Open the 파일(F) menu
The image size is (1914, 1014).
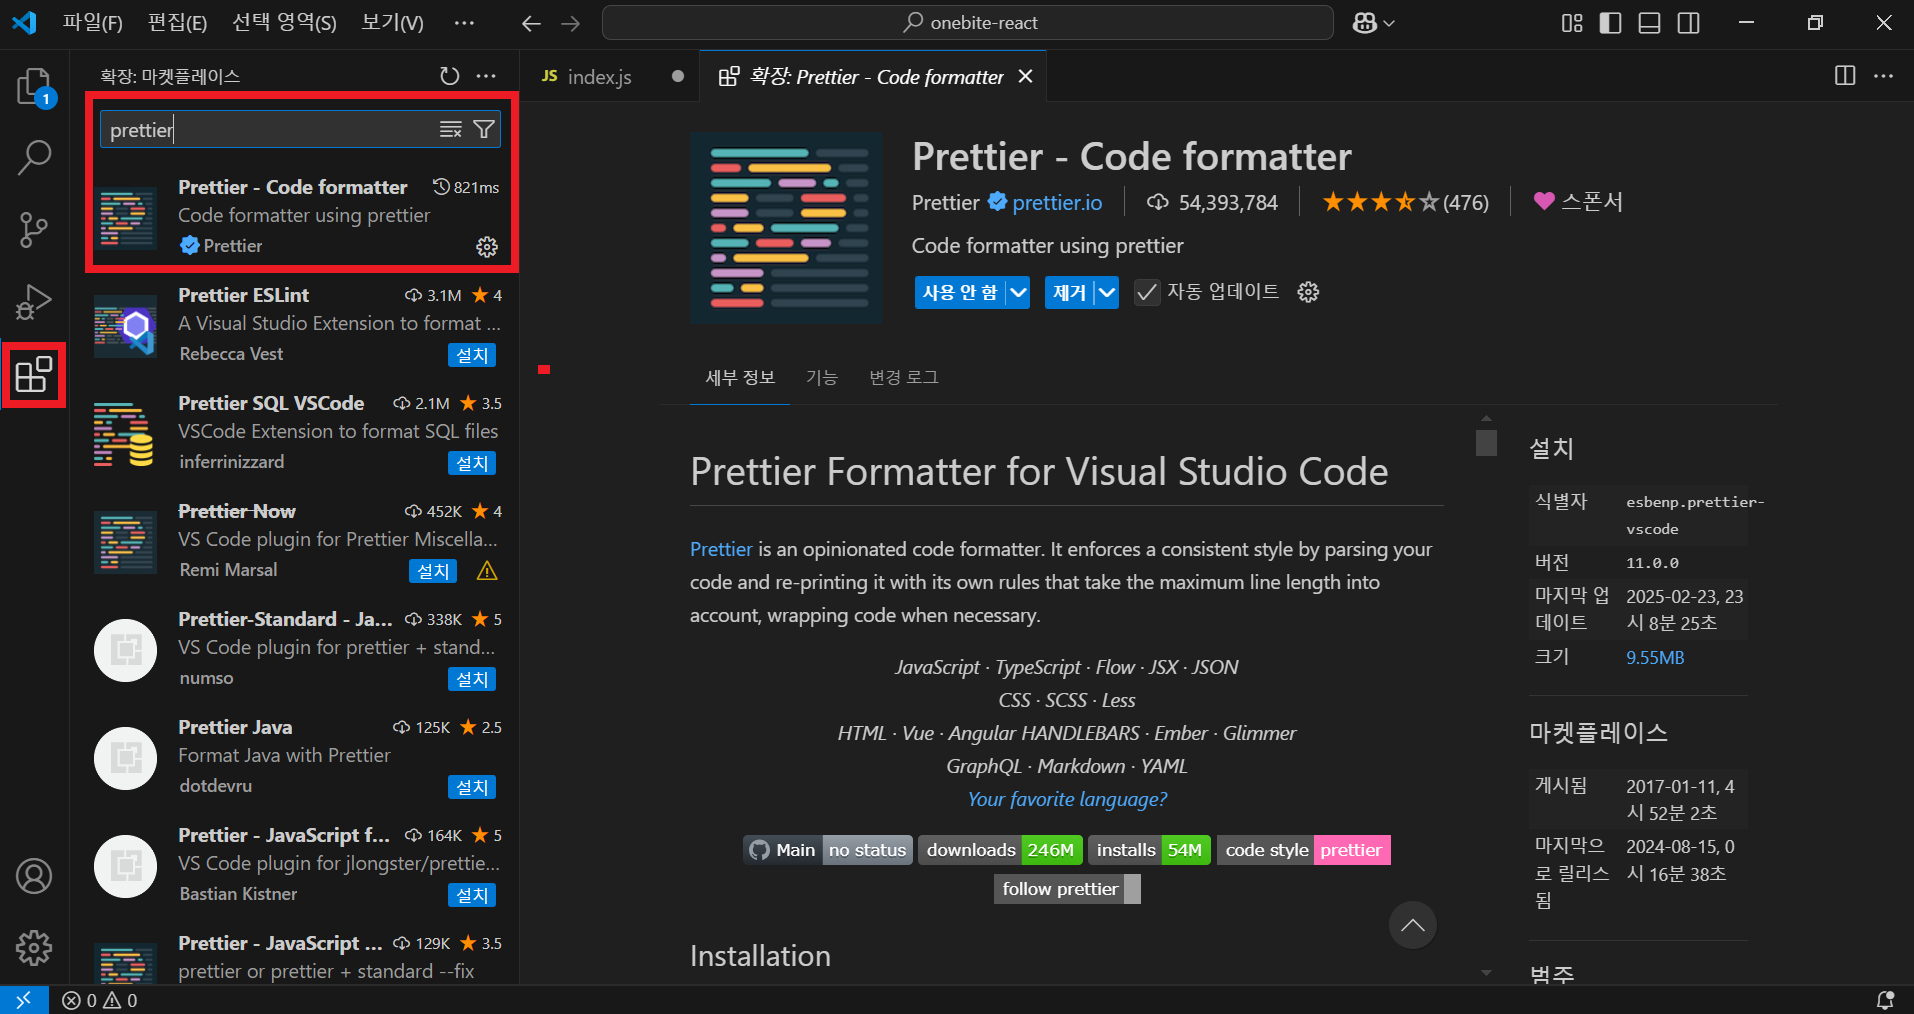click(93, 23)
